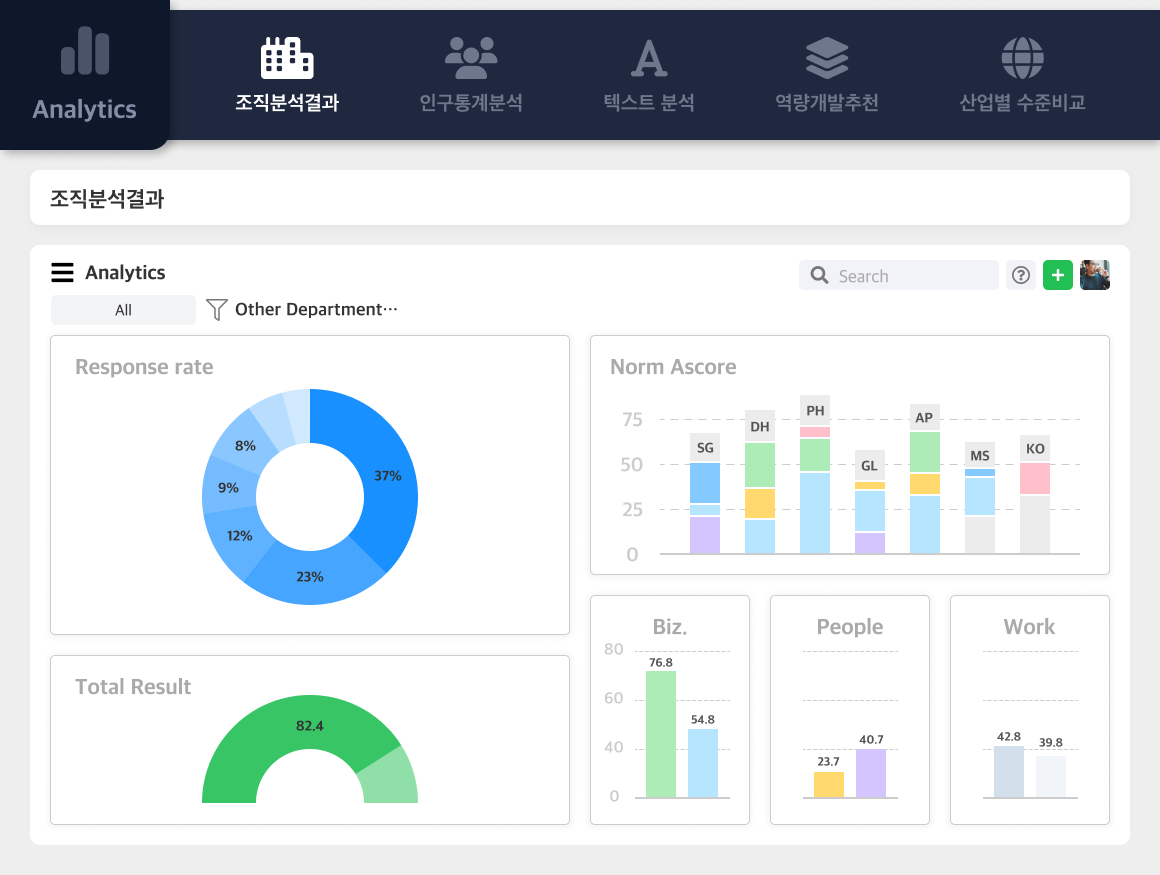Screen dimensions: 1160x875
Task: Click the funnel filter icon
Action: (216, 310)
